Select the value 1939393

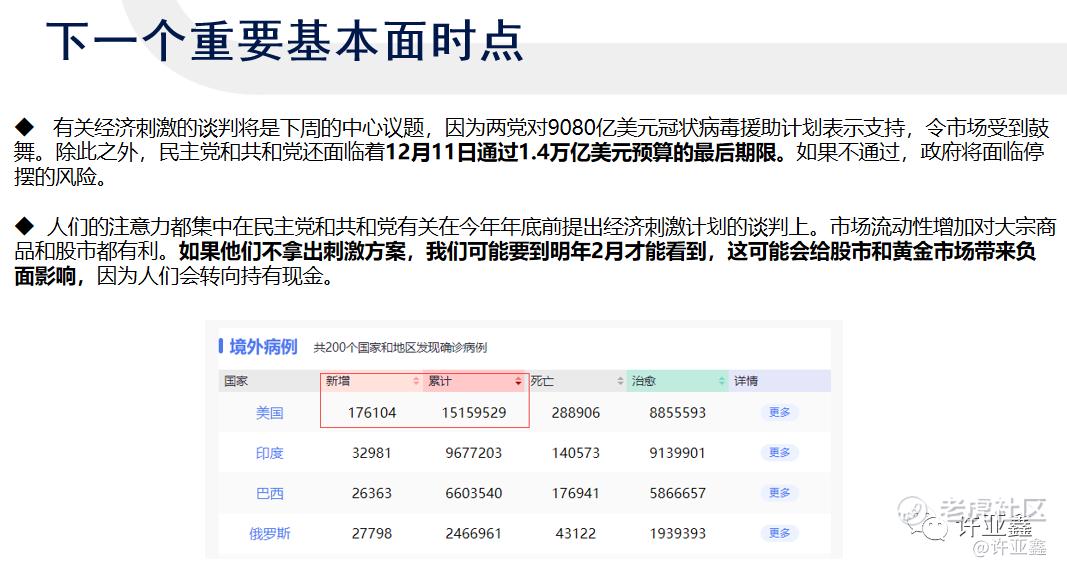tap(678, 533)
